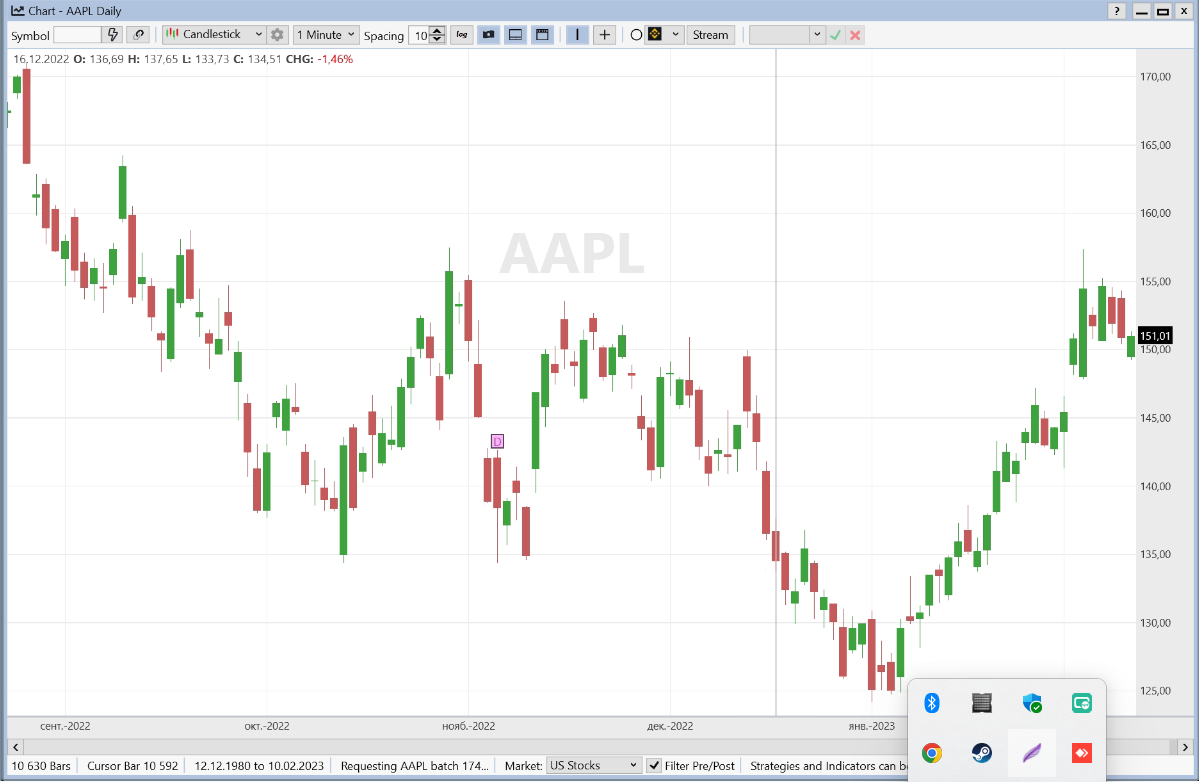Click the 125,00 price axis label
The image size is (1199, 782).
pyautogui.click(x=1155, y=691)
